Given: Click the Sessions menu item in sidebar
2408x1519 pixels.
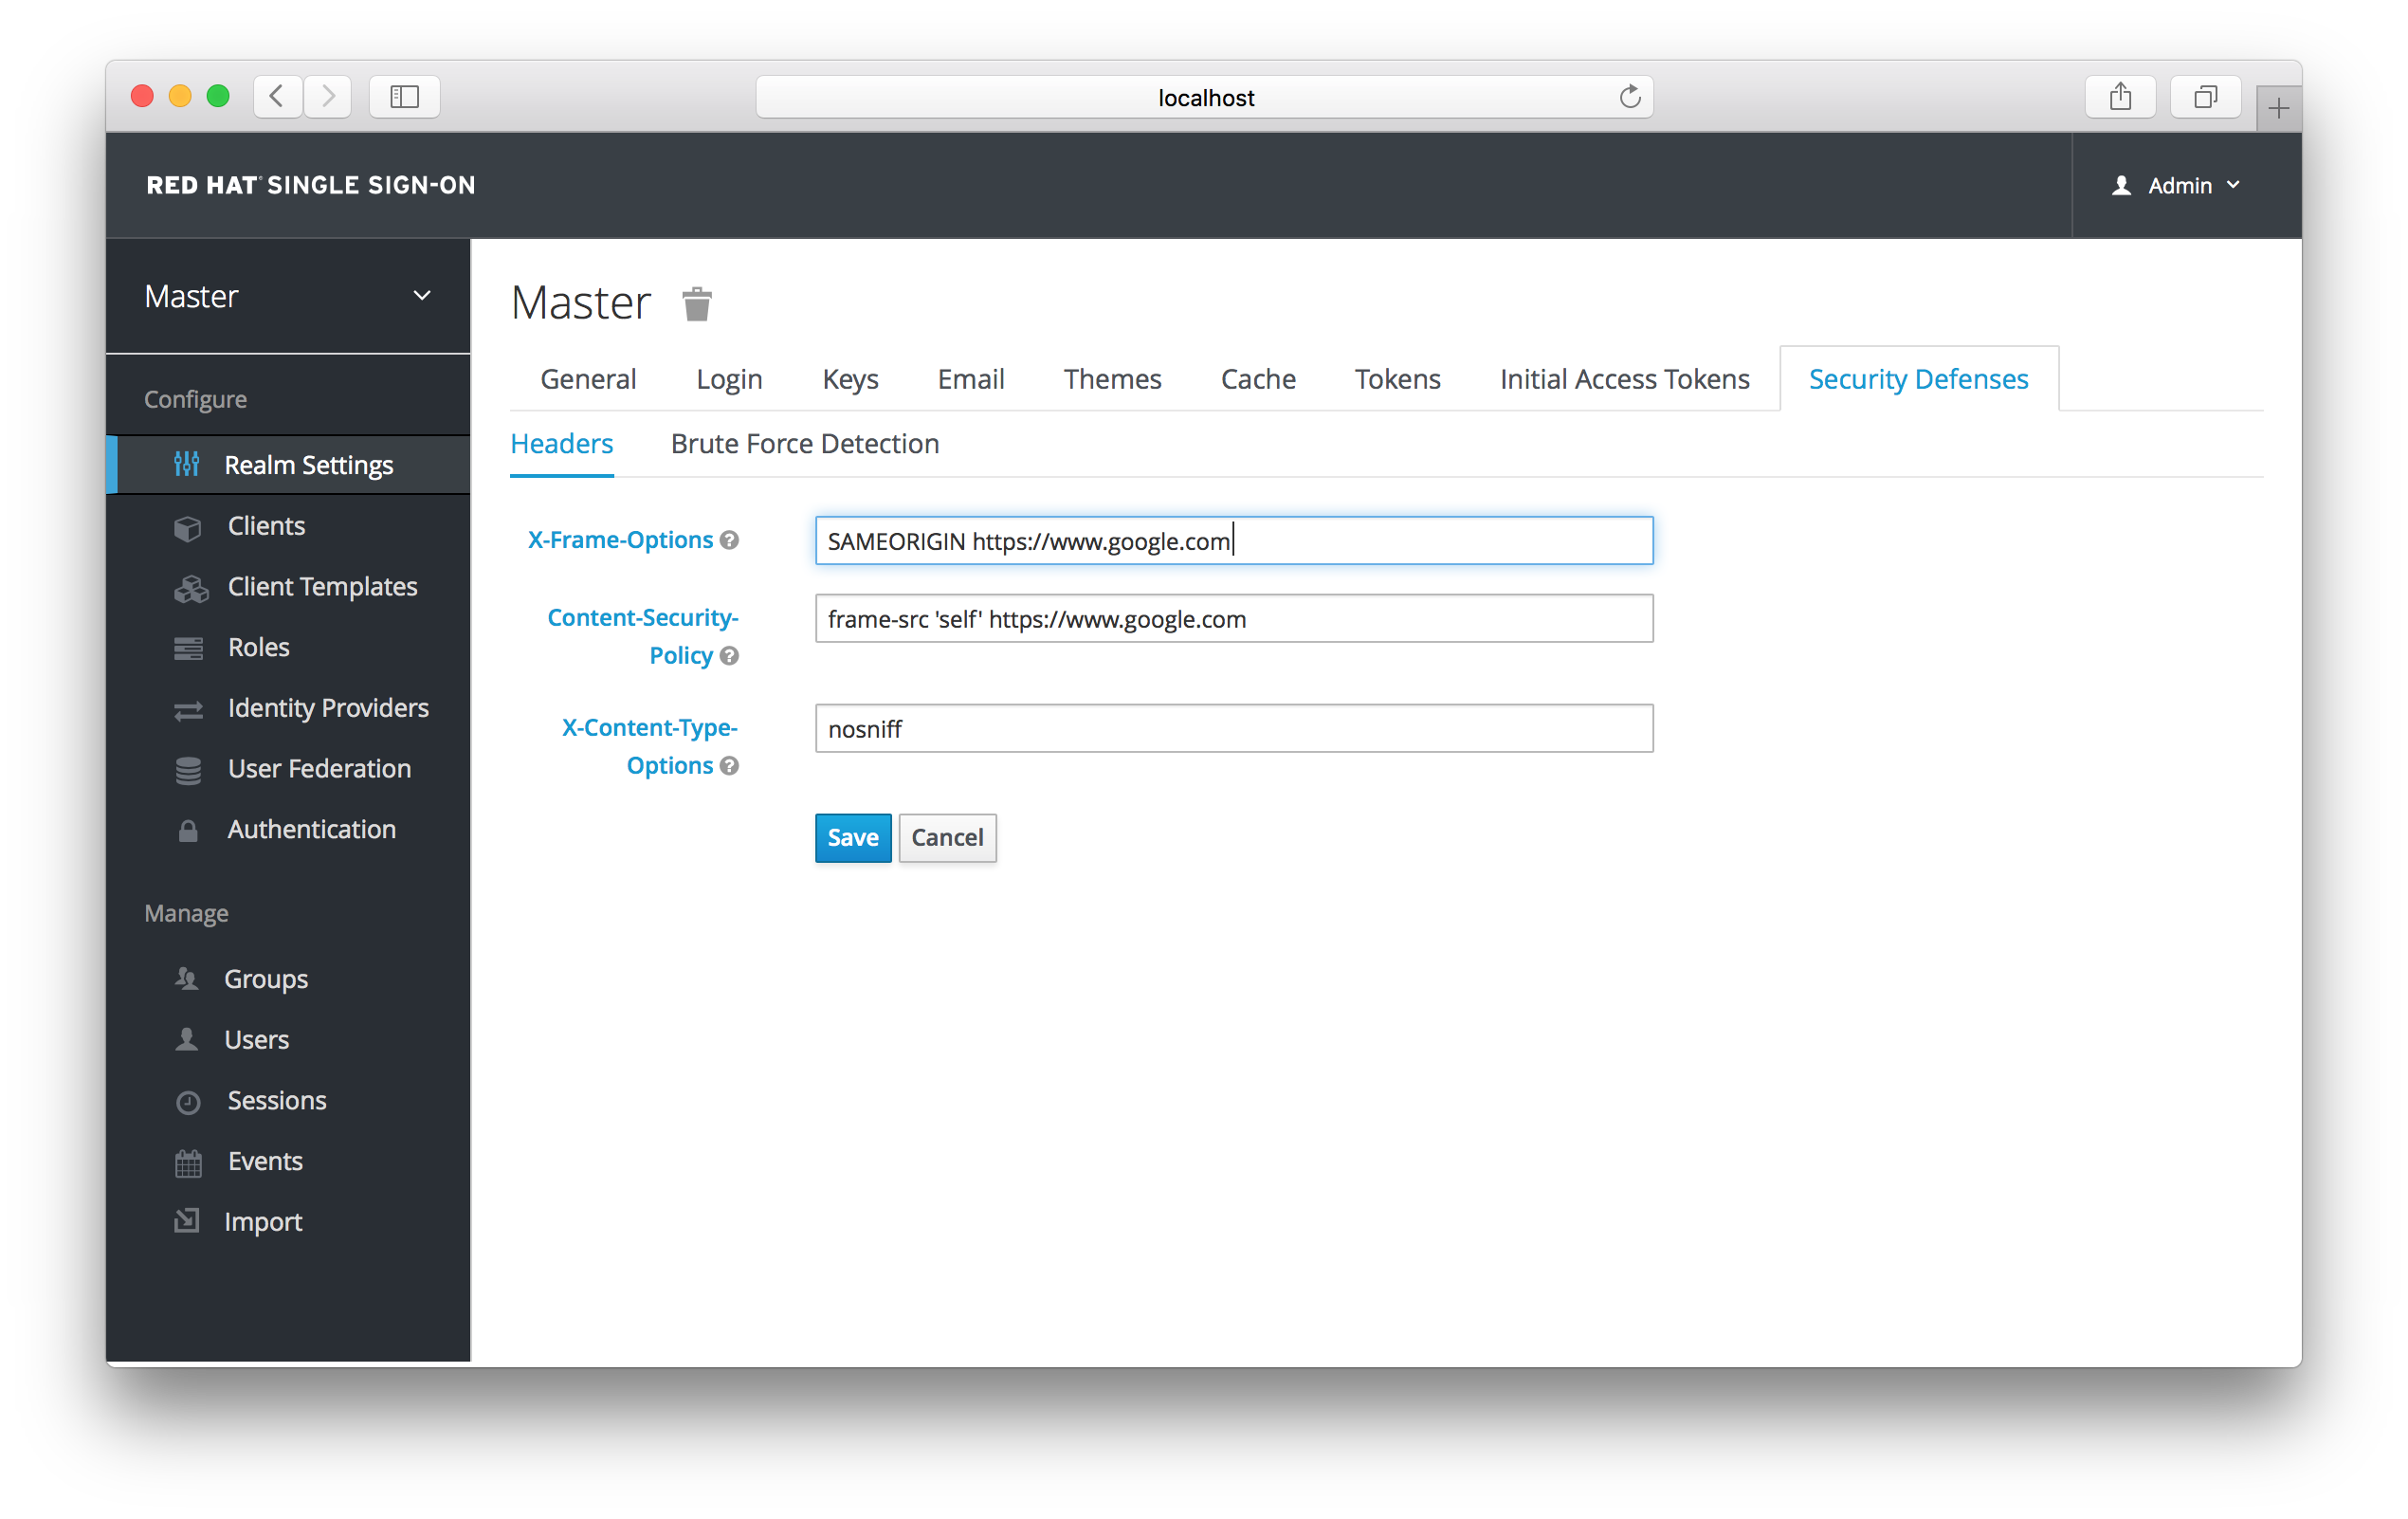Looking at the screenshot, I should (275, 1099).
